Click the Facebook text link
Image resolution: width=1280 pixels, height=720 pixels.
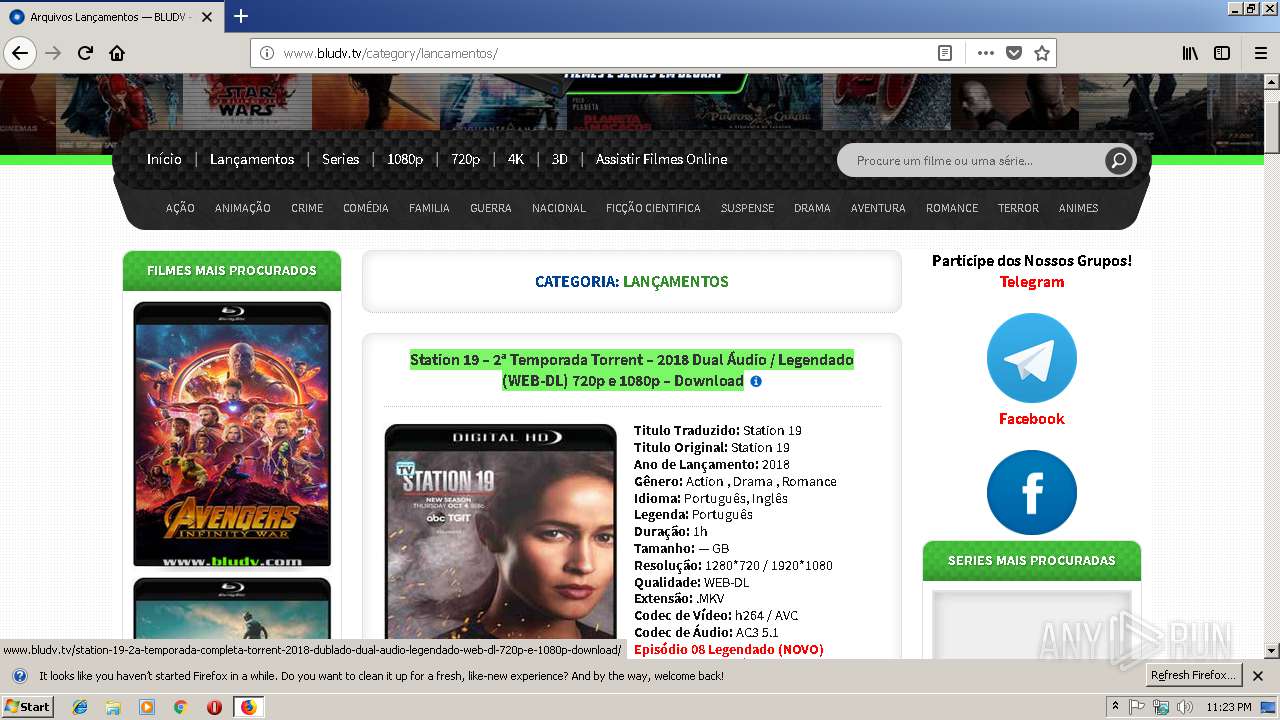click(1031, 419)
